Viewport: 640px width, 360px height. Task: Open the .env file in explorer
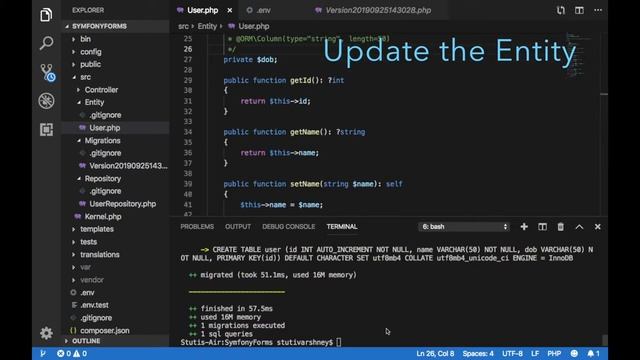pyautogui.click(x=115, y=293)
